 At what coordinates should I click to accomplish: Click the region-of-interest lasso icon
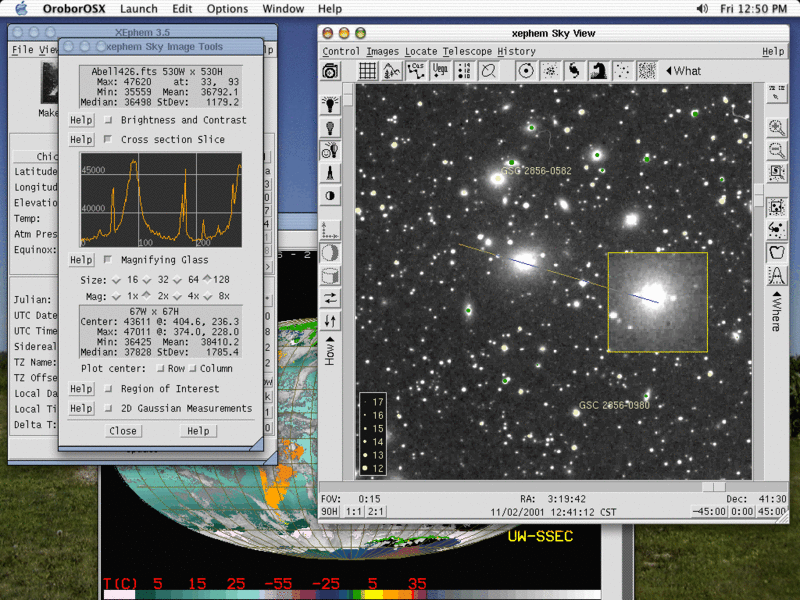pos(777,252)
